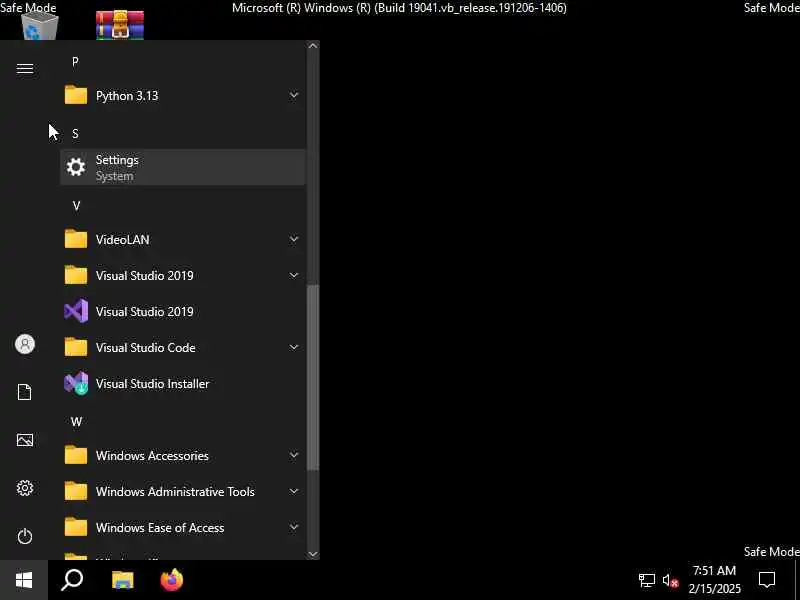Click the Show desktop sliver
This screenshot has height=600, width=800.
797,580
